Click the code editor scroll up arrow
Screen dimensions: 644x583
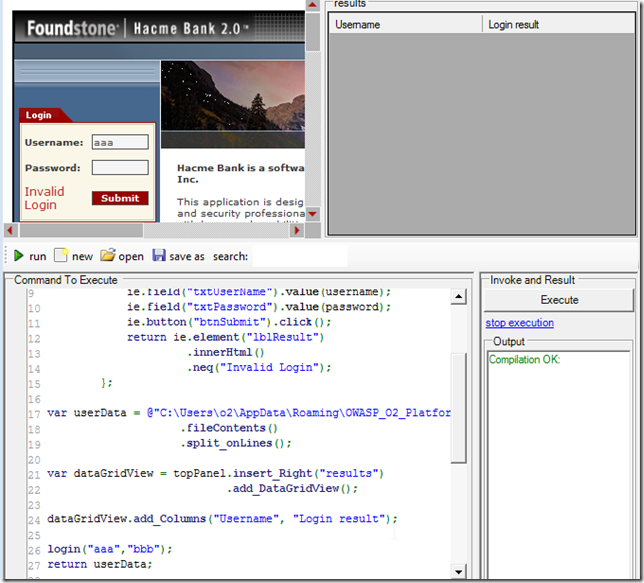[459, 297]
